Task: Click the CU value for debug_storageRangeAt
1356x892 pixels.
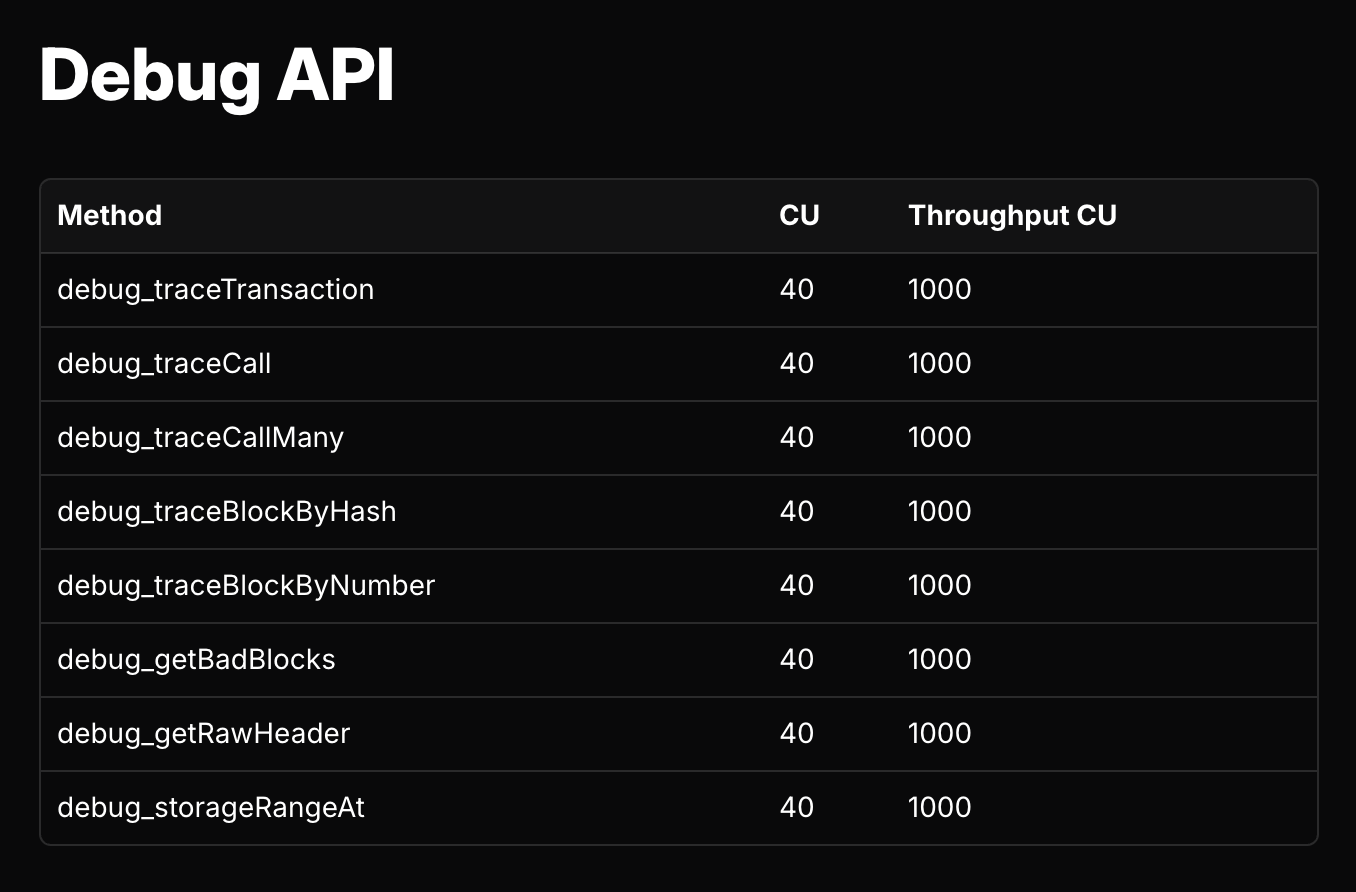Action: 797,808
